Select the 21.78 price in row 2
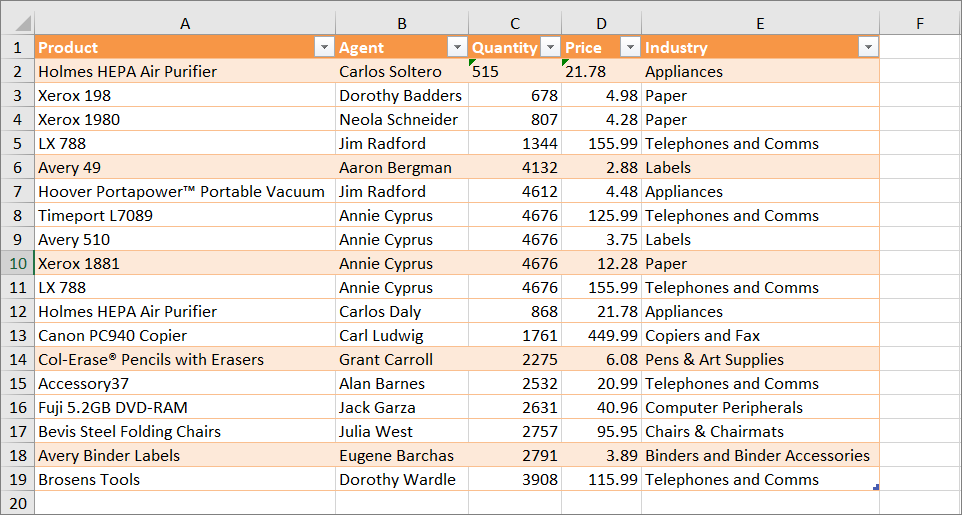 pyautogui.click(x=601, y=71)
